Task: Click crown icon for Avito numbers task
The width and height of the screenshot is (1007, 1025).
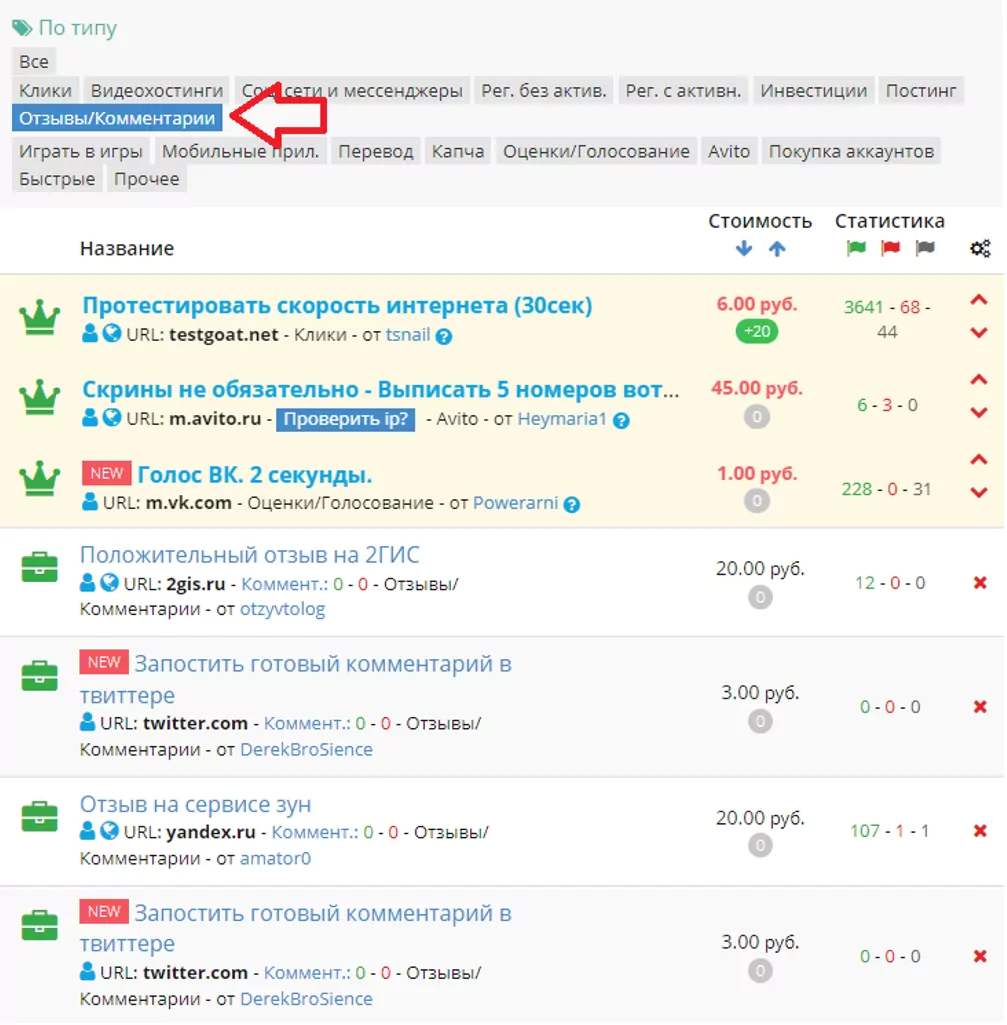Action: (39, 397)
